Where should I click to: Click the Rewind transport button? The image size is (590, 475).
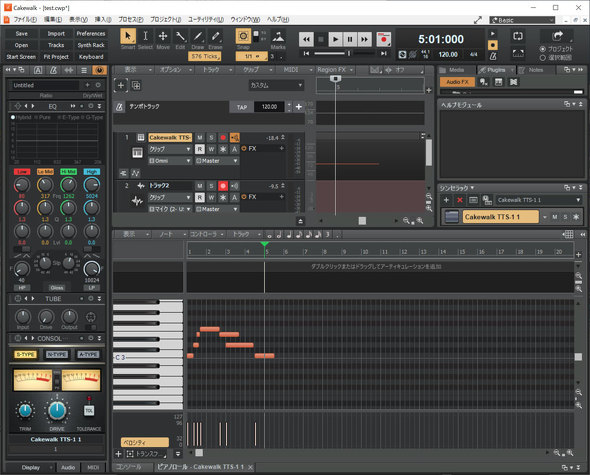click(x=306, y=39)
